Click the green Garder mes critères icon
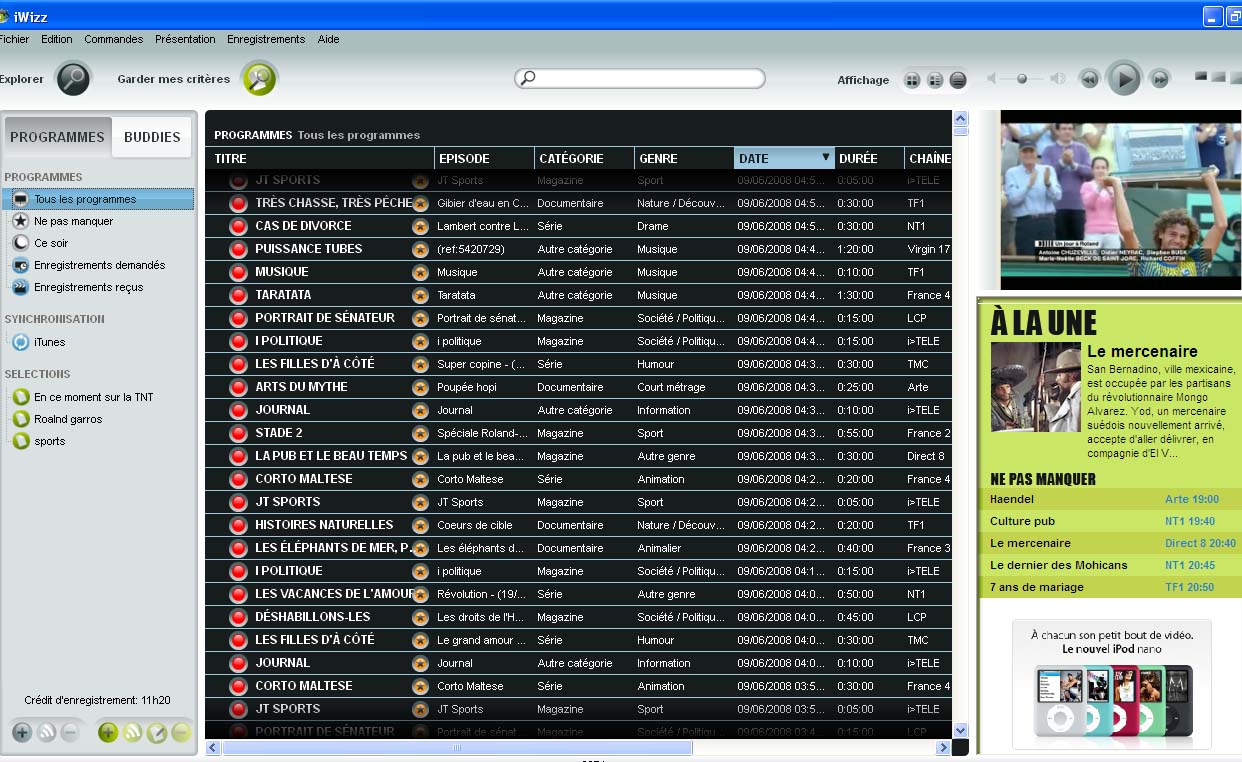This screenshot has width=1242, height=762. (259, 79)
